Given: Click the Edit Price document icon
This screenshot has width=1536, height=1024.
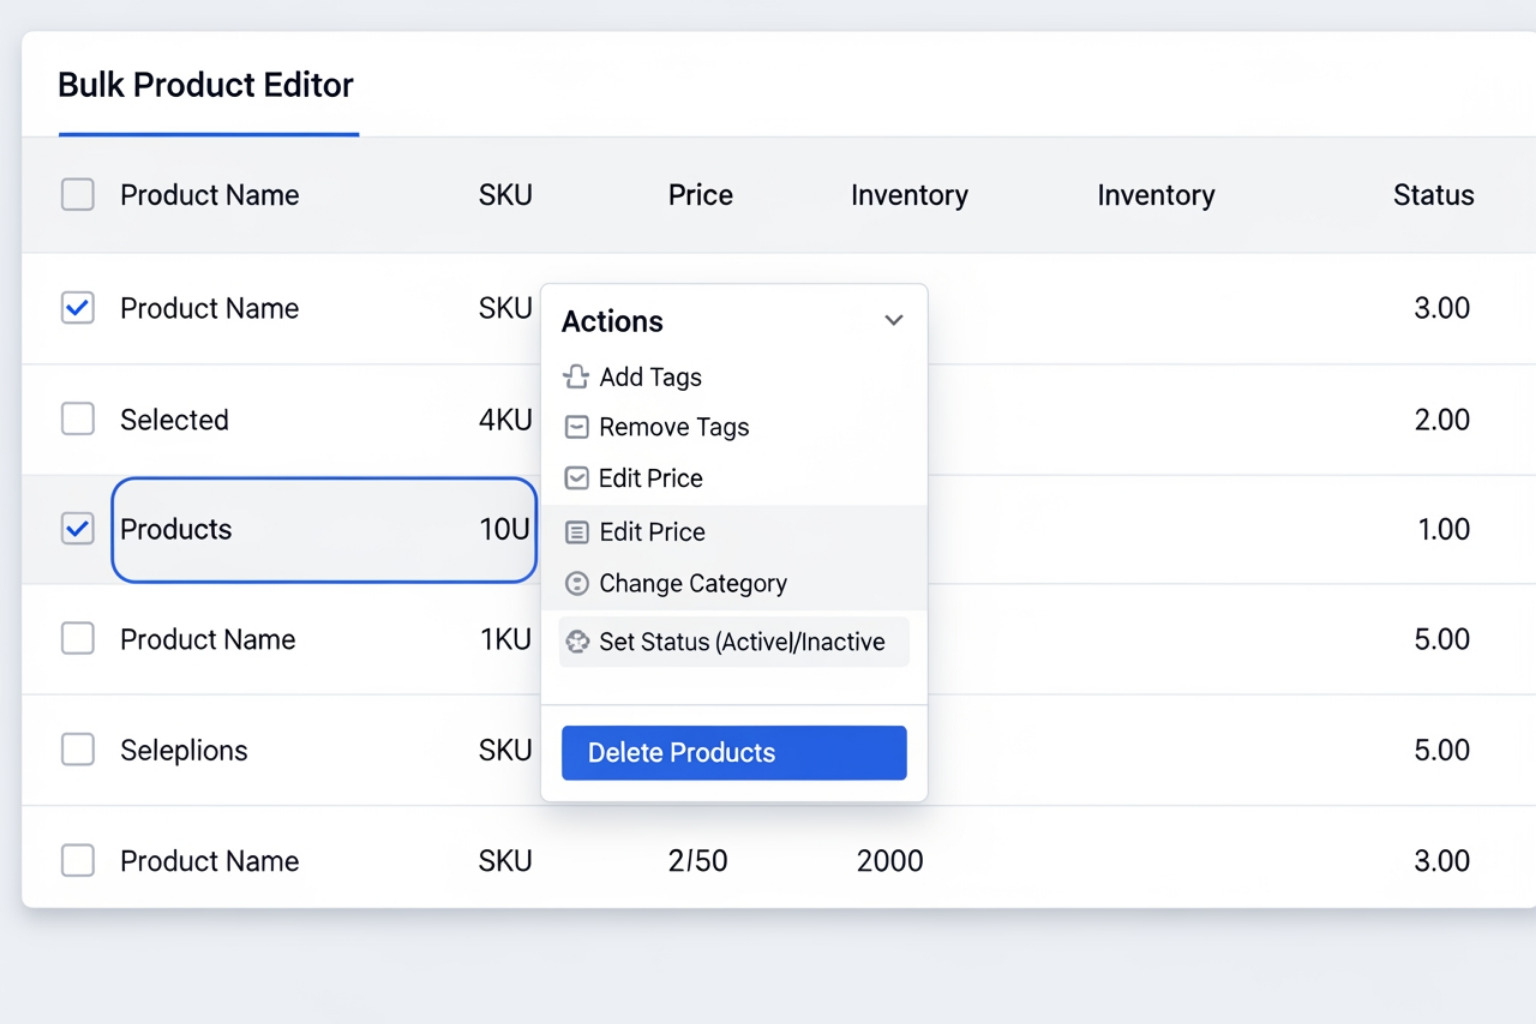Looking at the screenshot, I should point(577,532).
